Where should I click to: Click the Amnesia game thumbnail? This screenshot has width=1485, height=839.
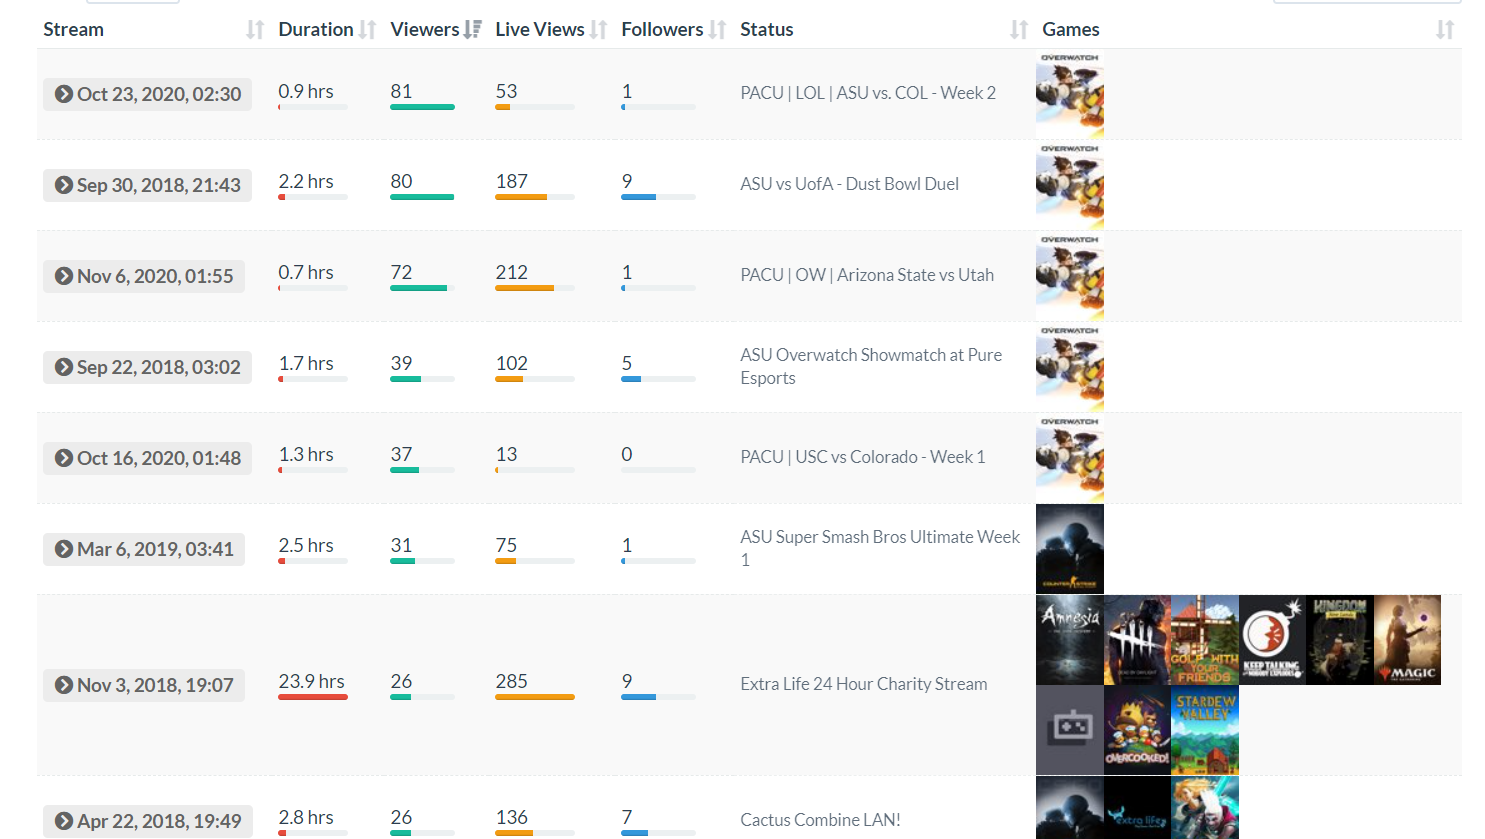(x=1070, y=640)
